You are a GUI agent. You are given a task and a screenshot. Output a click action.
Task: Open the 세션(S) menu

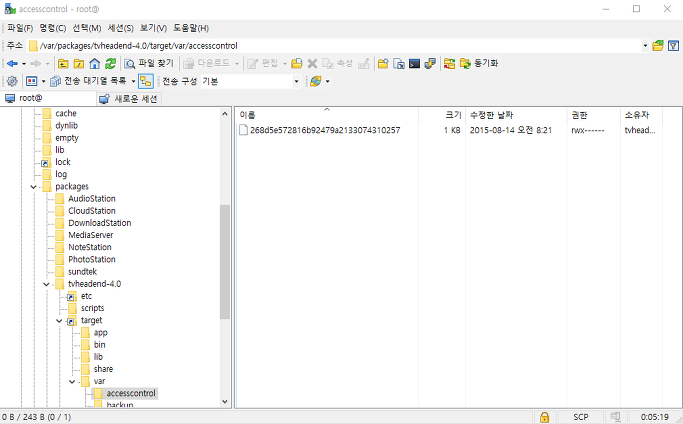click(x=121, y=28)
